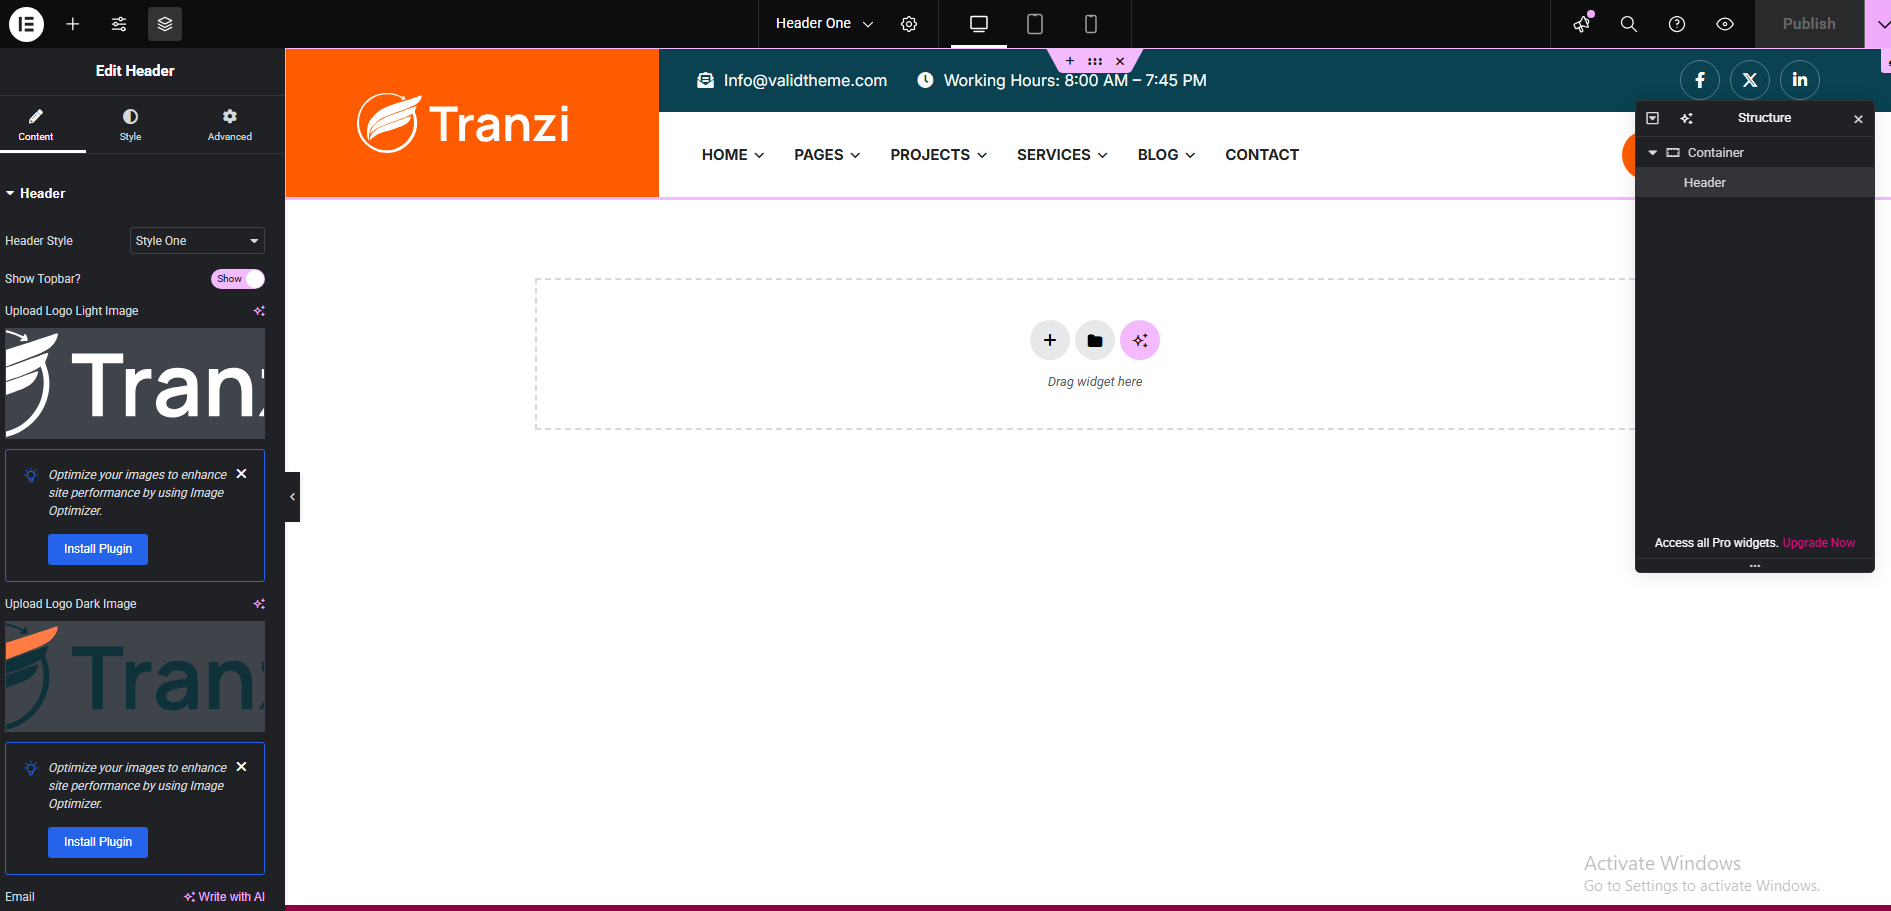The width and height of the screenshot is (1891, 911).
Task: Switch to the Advanced tab
Action: [229, 124]
